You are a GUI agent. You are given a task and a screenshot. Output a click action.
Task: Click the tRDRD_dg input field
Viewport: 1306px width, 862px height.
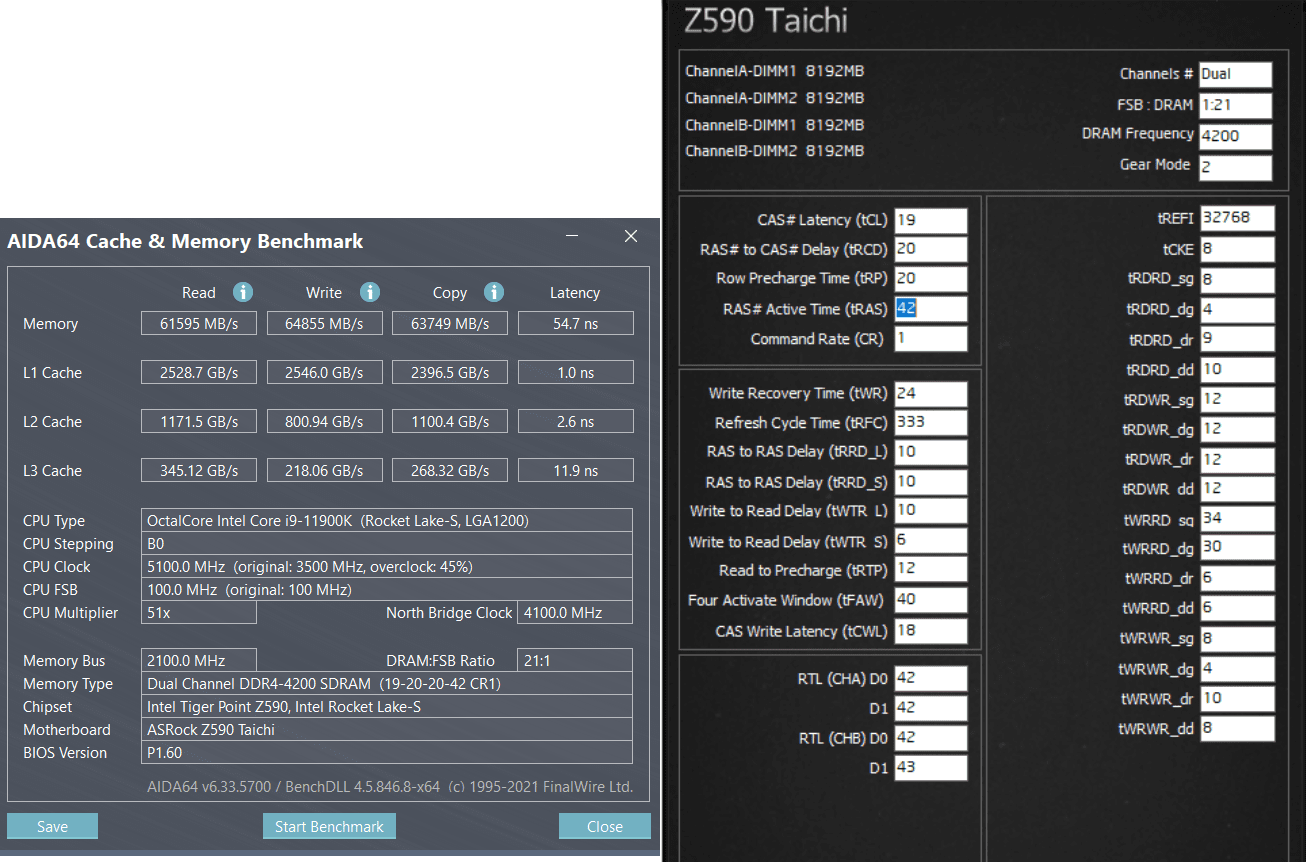click(x=1238, y=310)
